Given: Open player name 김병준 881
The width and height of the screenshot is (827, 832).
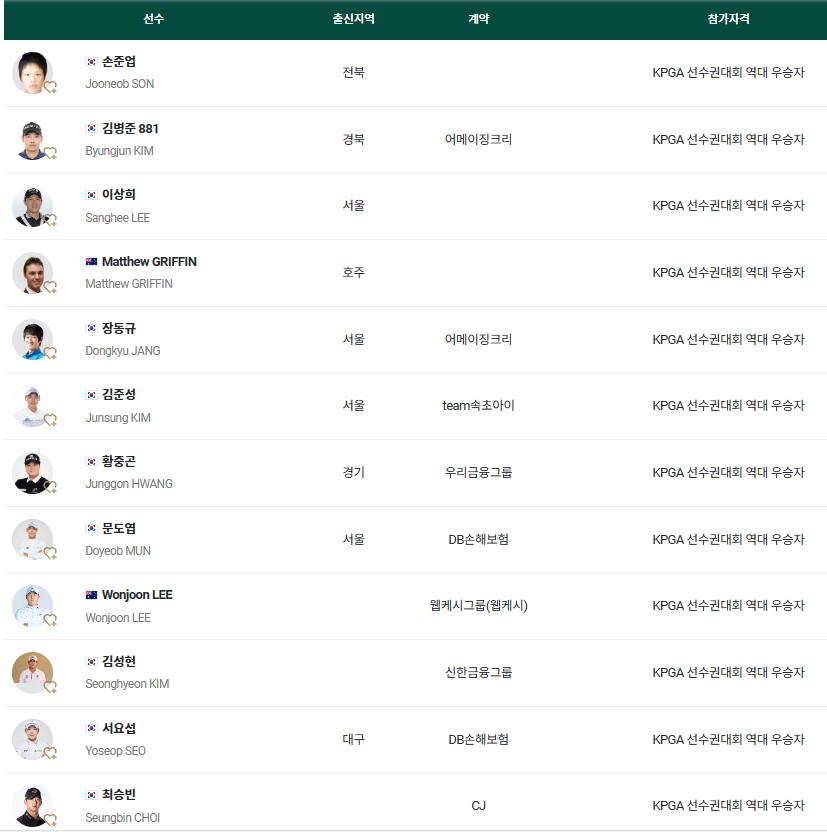Looking at the screenshot, I should 130,128.
